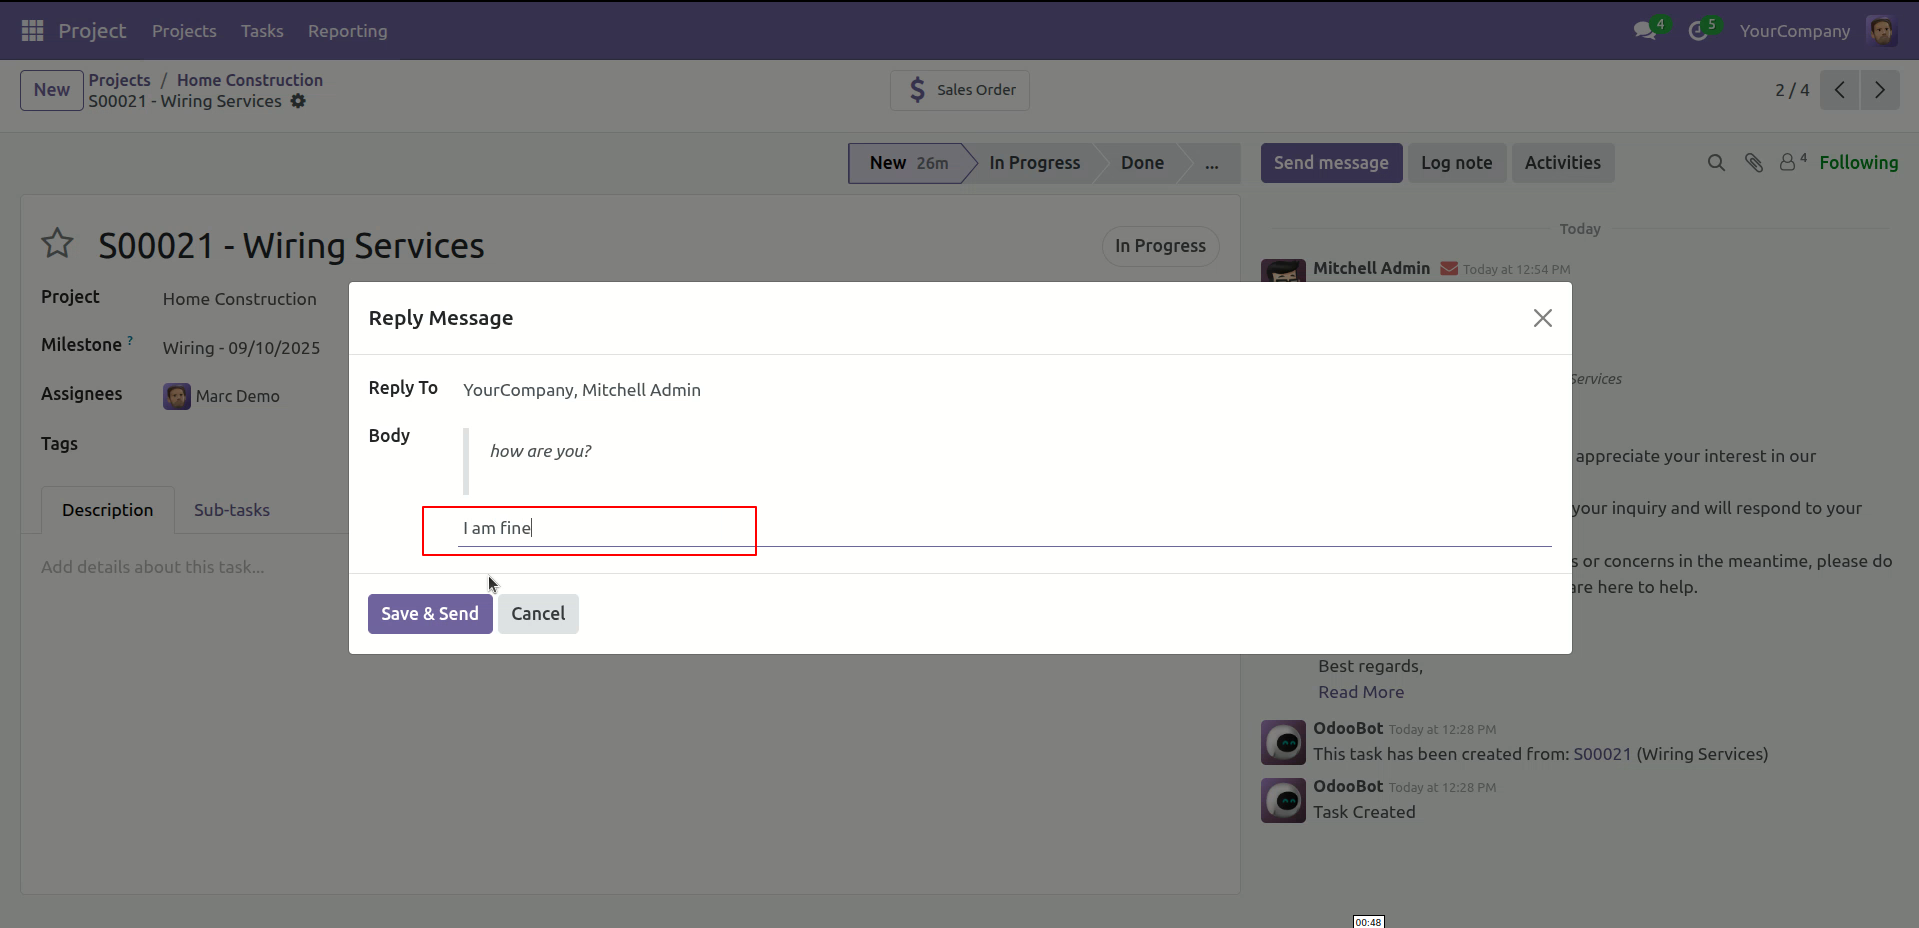Click Marc Demo's avatar in Assignees
Screen dimensions: 1919x928
[x=177, y=396]
